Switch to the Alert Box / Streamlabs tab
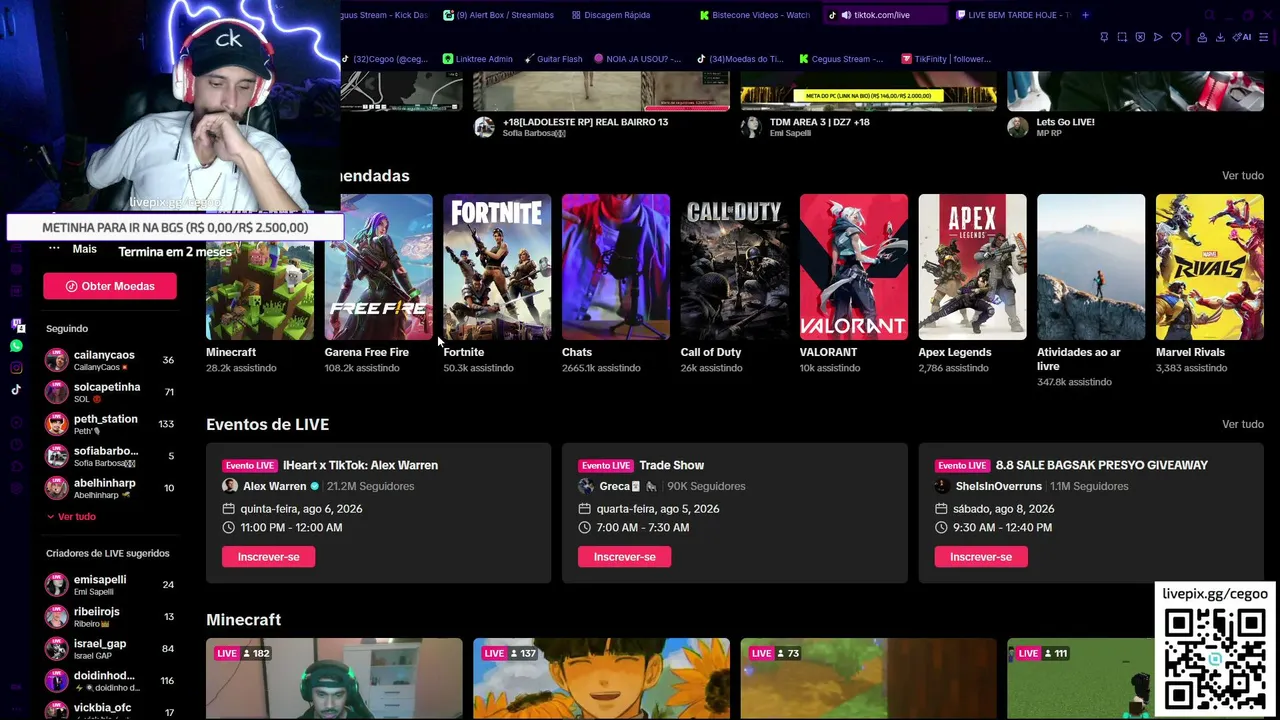The height and width of the screenshot is (720, 1280). 498,15
